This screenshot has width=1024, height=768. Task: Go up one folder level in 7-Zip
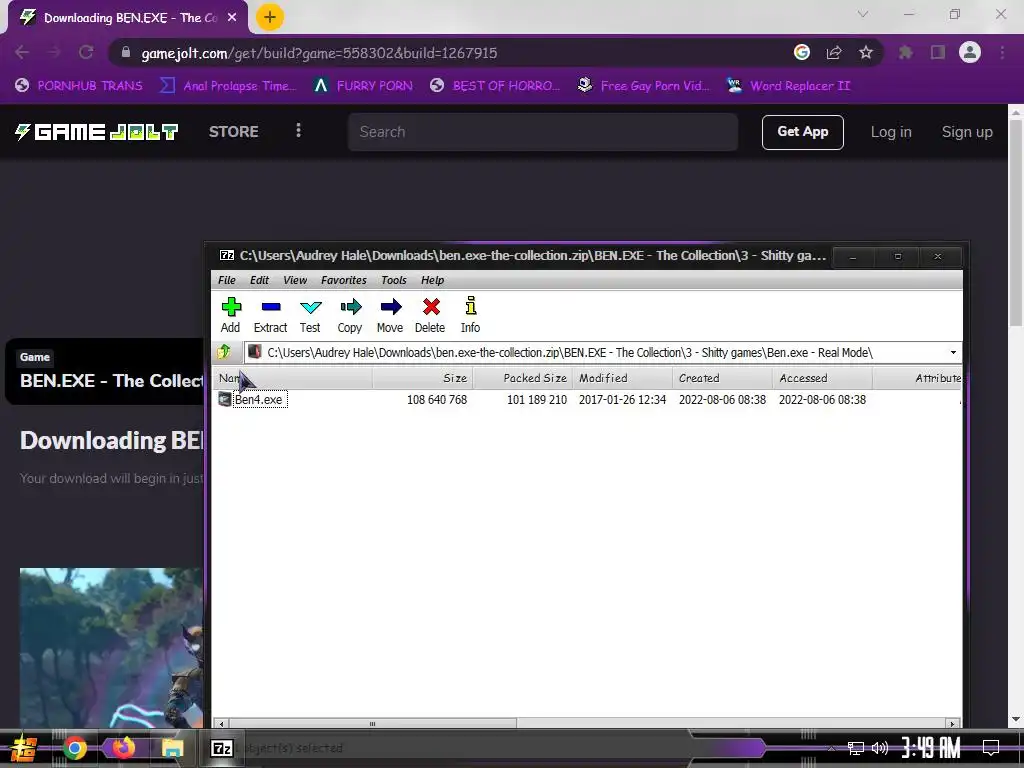(x=224, y=353)
